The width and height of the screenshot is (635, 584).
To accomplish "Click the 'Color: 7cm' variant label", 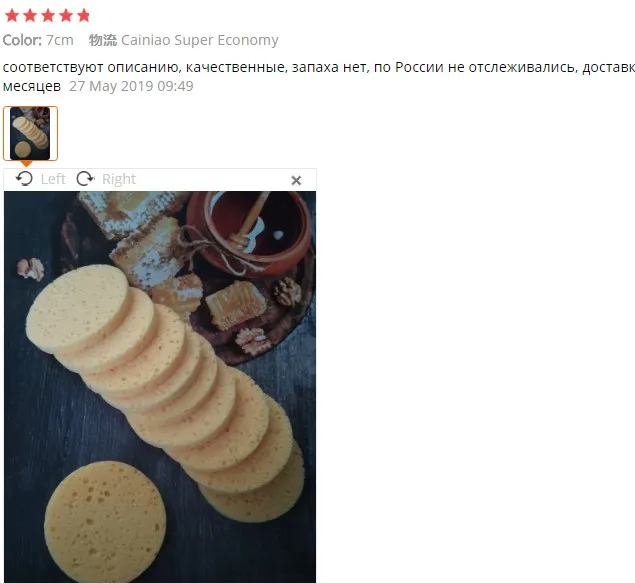I will click(38, 40).
